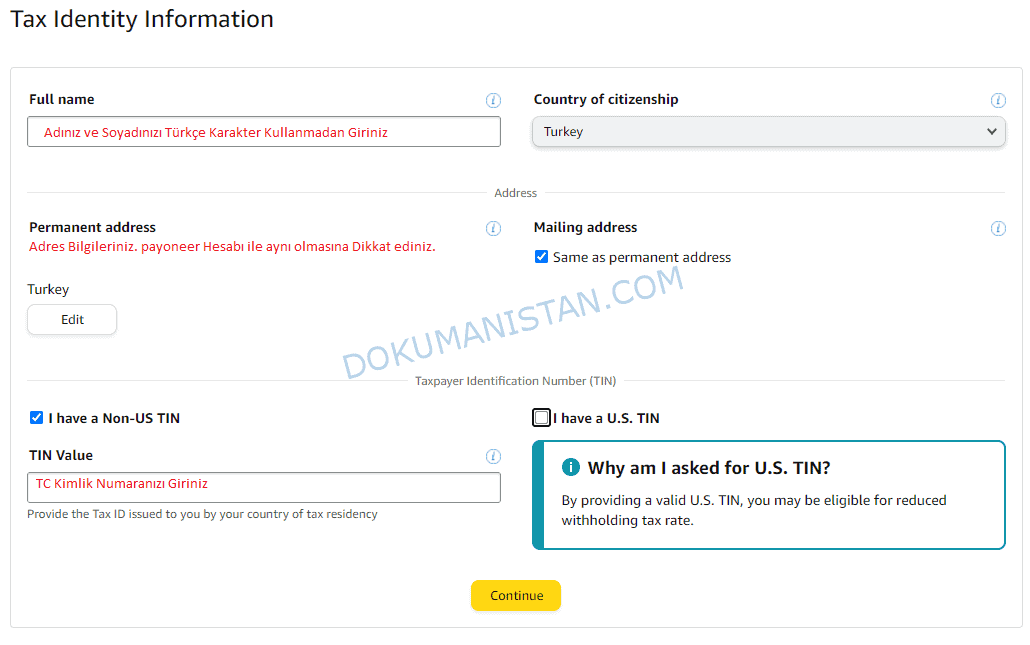Viewport: 1030px width, 645px height.
Task: Click the dropdown chevron next to Turkey
Action: (991, 131)
